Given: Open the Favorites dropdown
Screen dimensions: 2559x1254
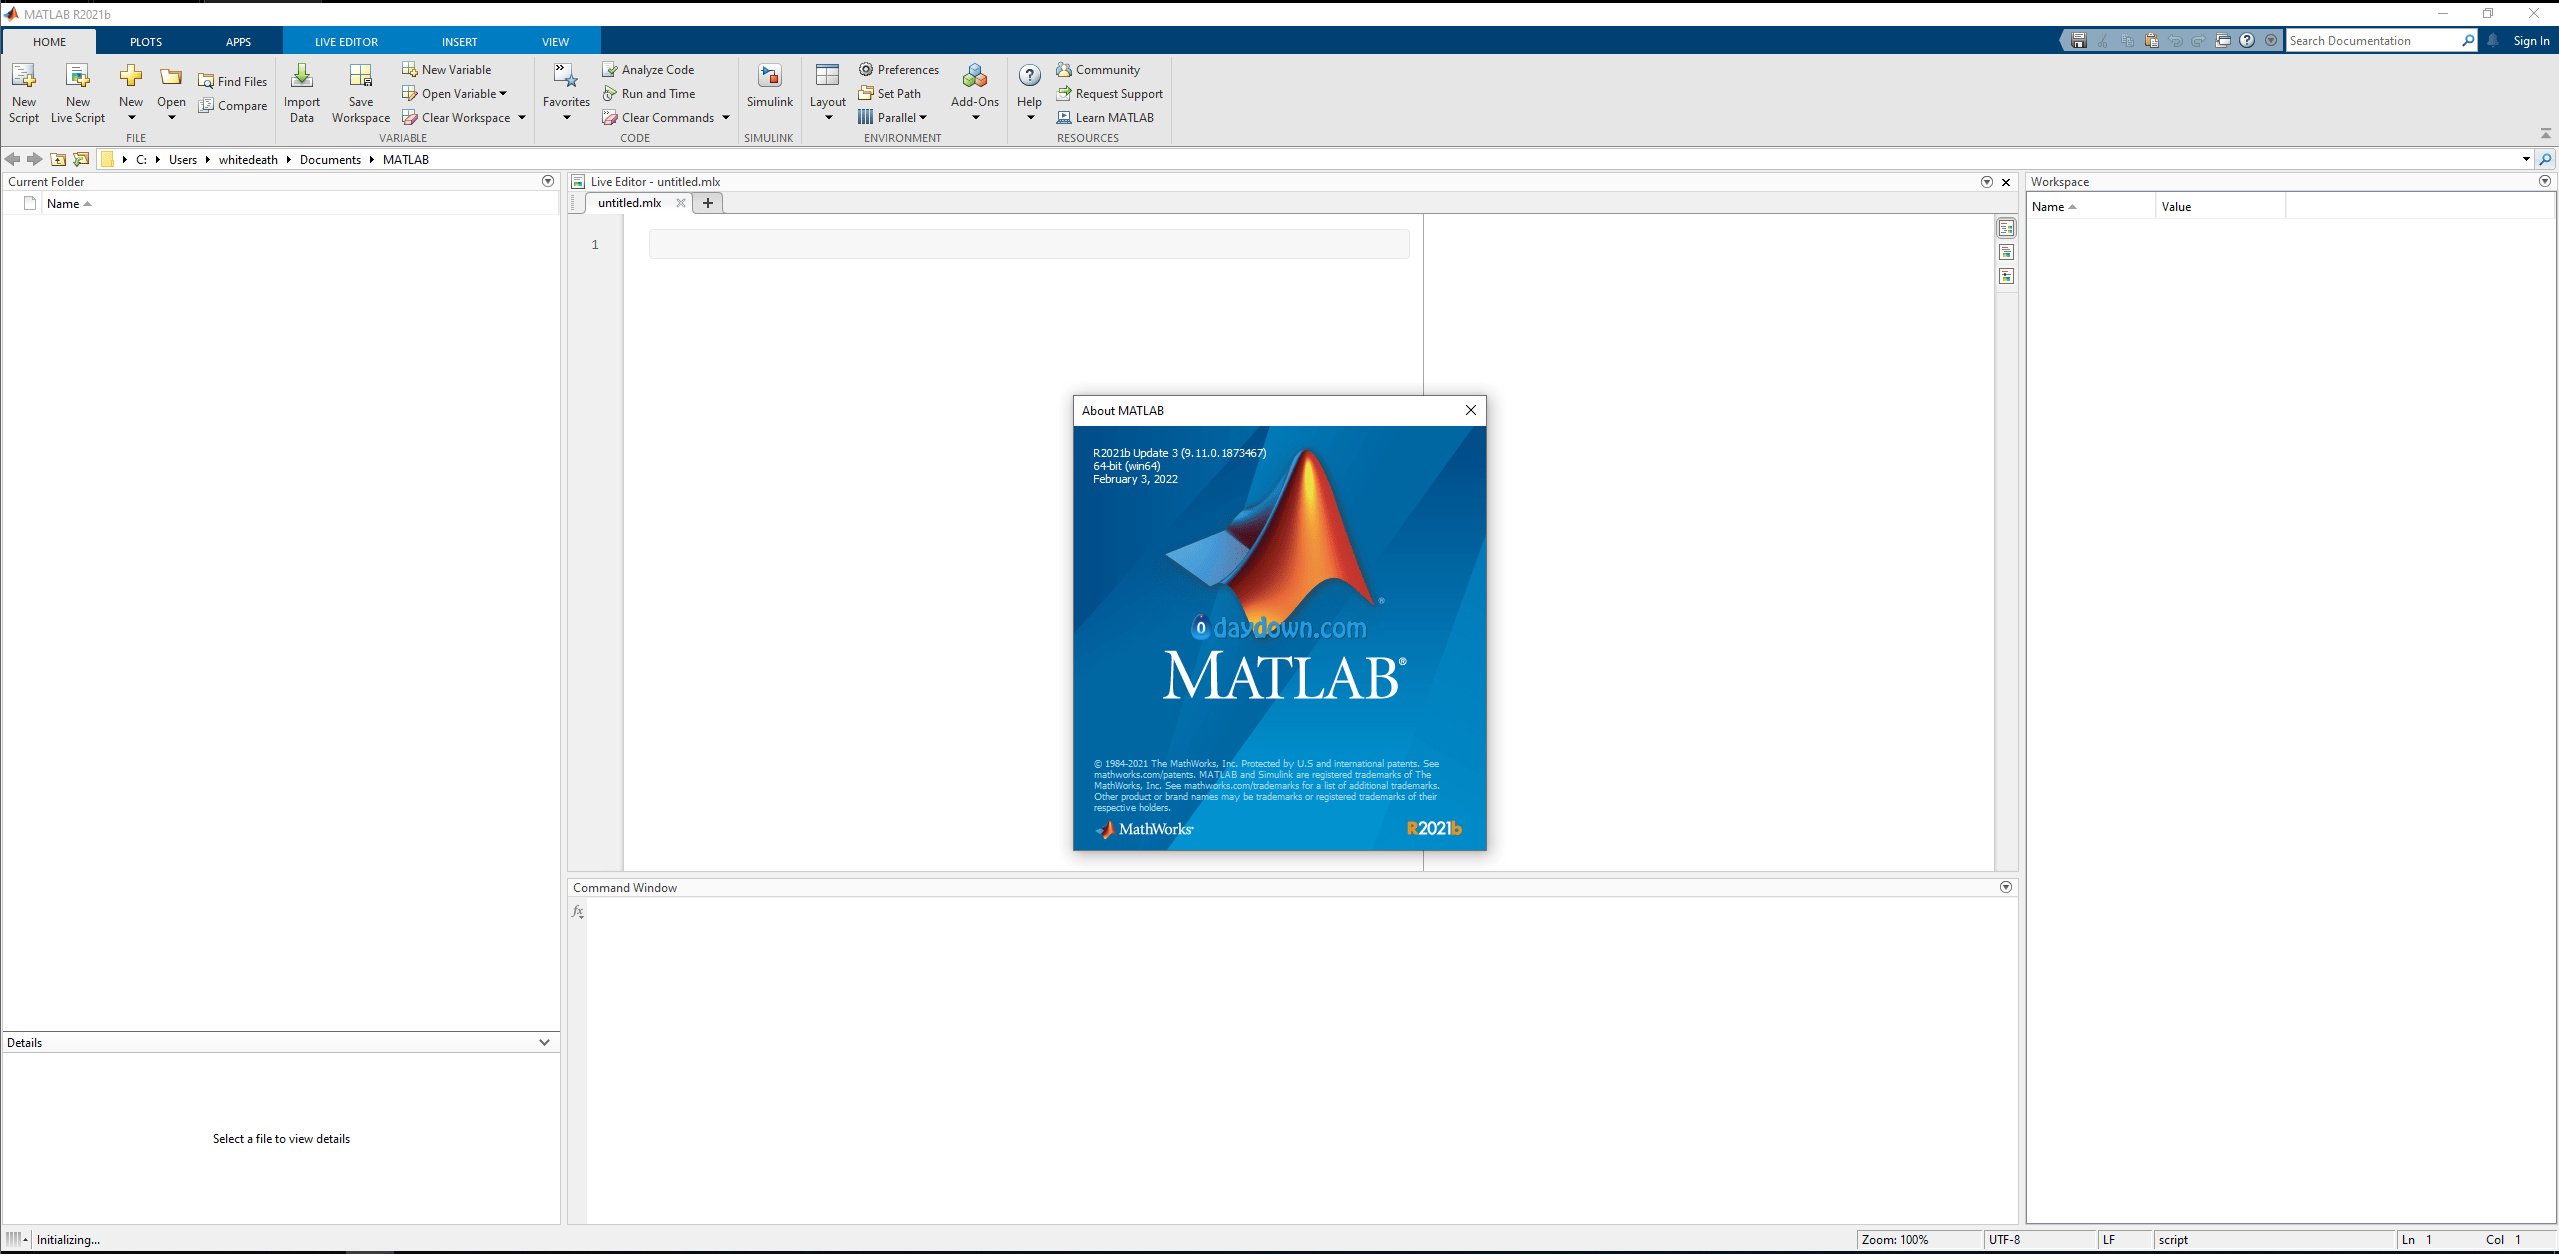Looking at the screenshot, I should (566, 93).
